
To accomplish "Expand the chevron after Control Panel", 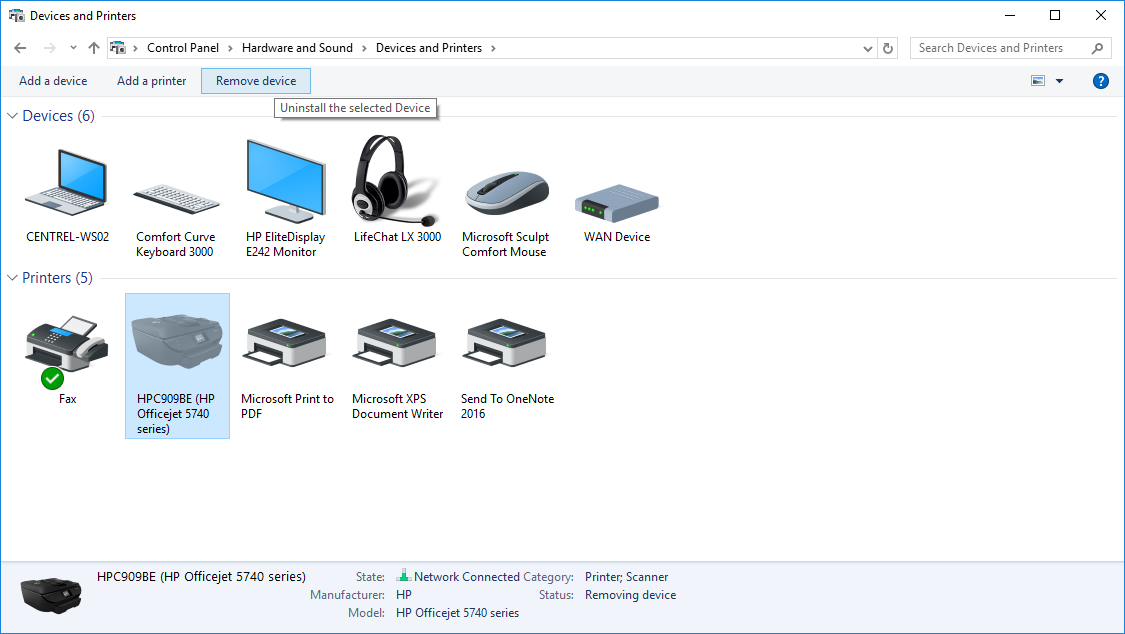I will coord(230,48).
